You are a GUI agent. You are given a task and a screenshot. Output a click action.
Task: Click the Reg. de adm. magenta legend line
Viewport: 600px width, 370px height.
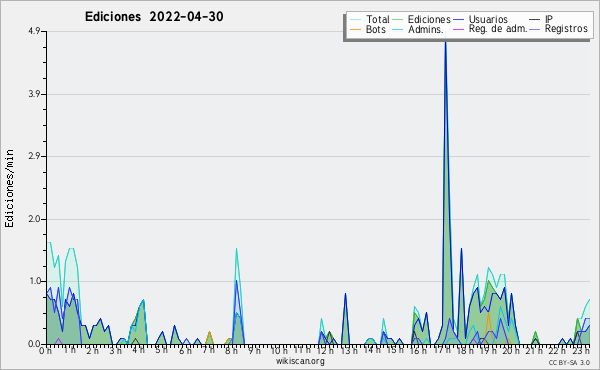tap(458, 29)
